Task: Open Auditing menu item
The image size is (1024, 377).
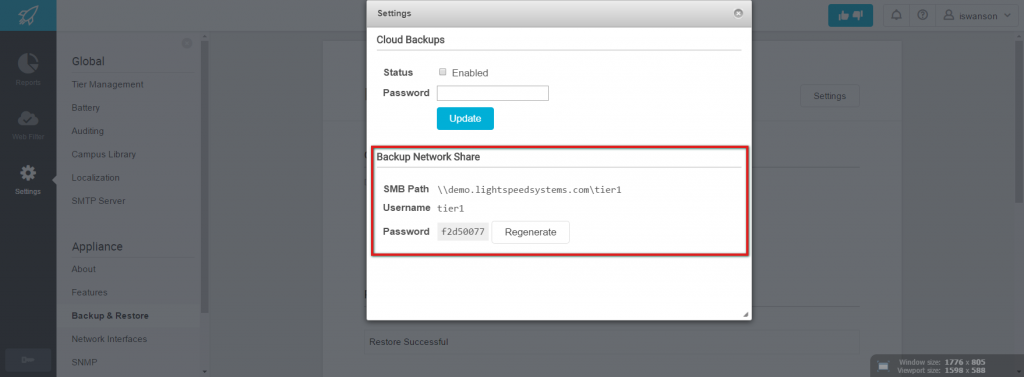Action: (x=88, y=131)
